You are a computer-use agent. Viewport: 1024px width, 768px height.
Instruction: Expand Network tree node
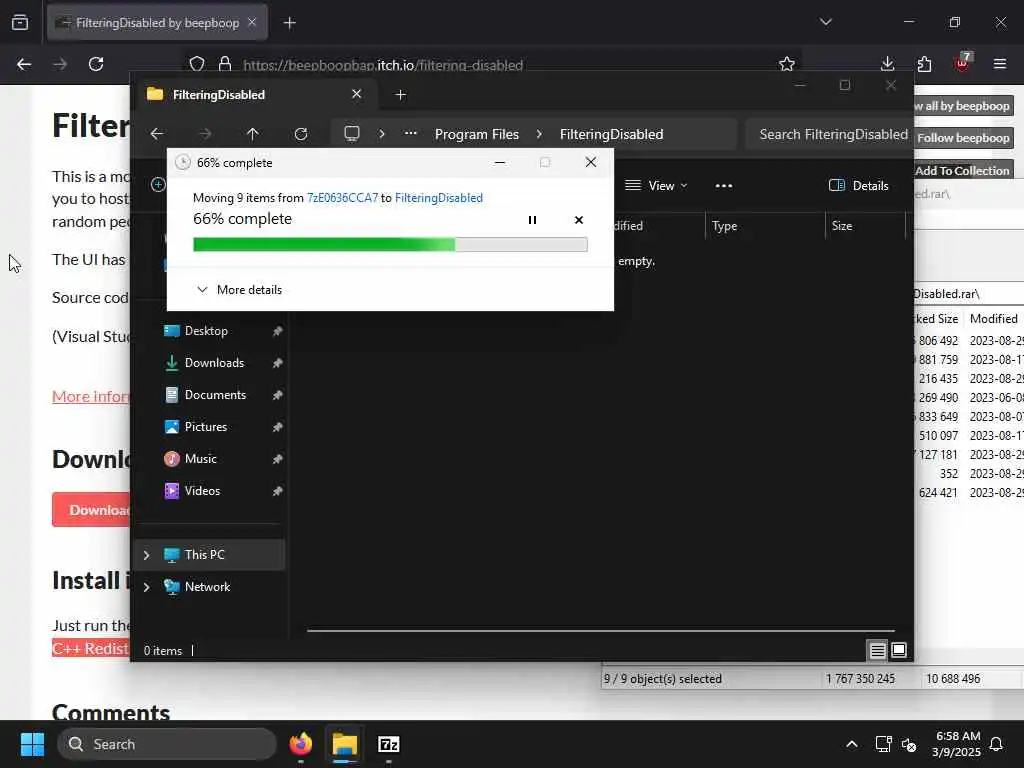click(146, 587)
